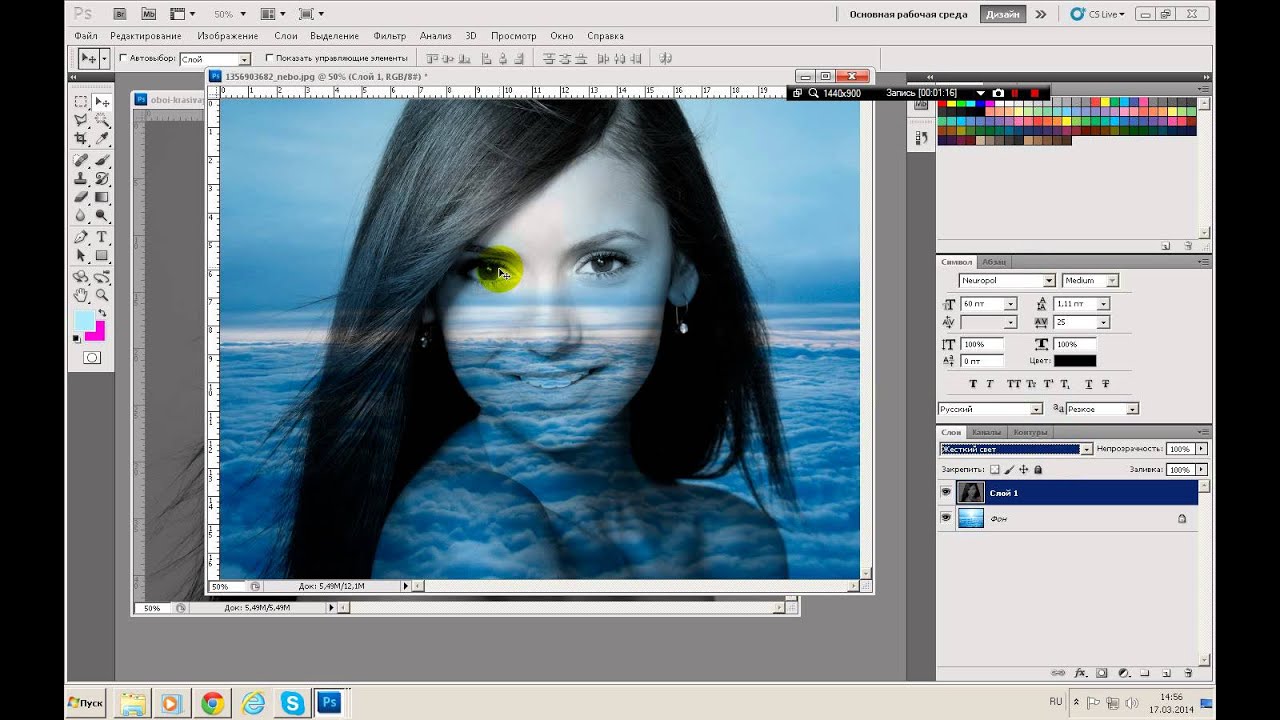Swap foreground and background colors
The image size is (1280, 720).
pyautogui.click(x=101, y=313)
